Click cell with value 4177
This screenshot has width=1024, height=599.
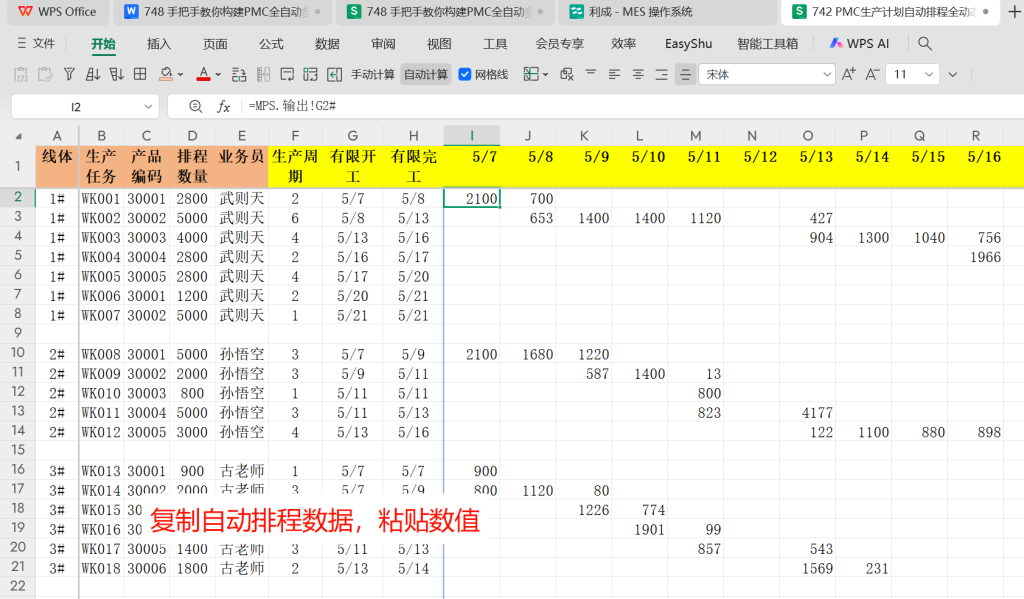808,413
